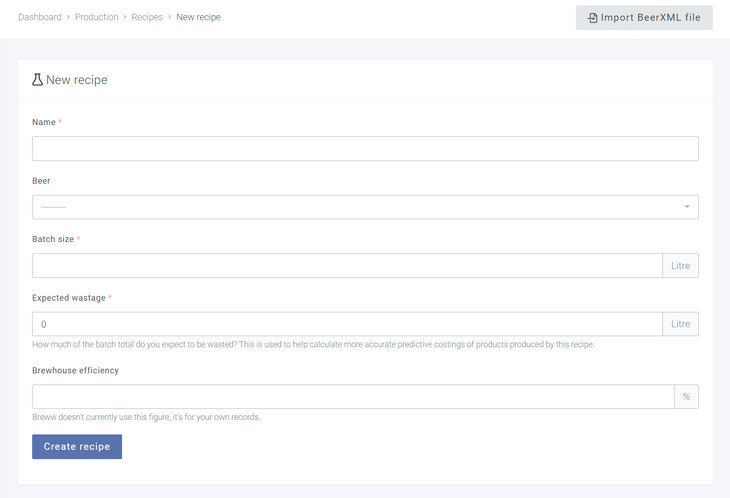Viewport: 730px width, 498px height.
Task: Click the Expected wastage label
Action: 69,298
